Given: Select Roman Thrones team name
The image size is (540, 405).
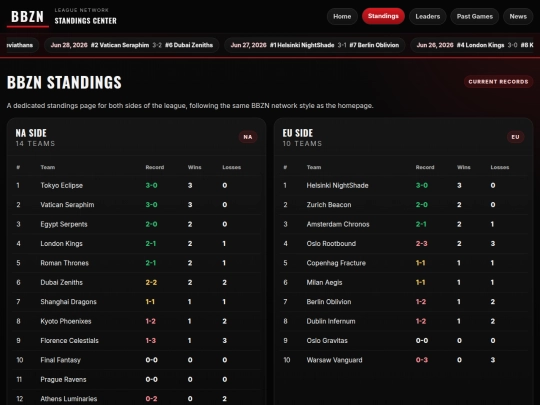Looking at the screenshot, I should [64, 263].
